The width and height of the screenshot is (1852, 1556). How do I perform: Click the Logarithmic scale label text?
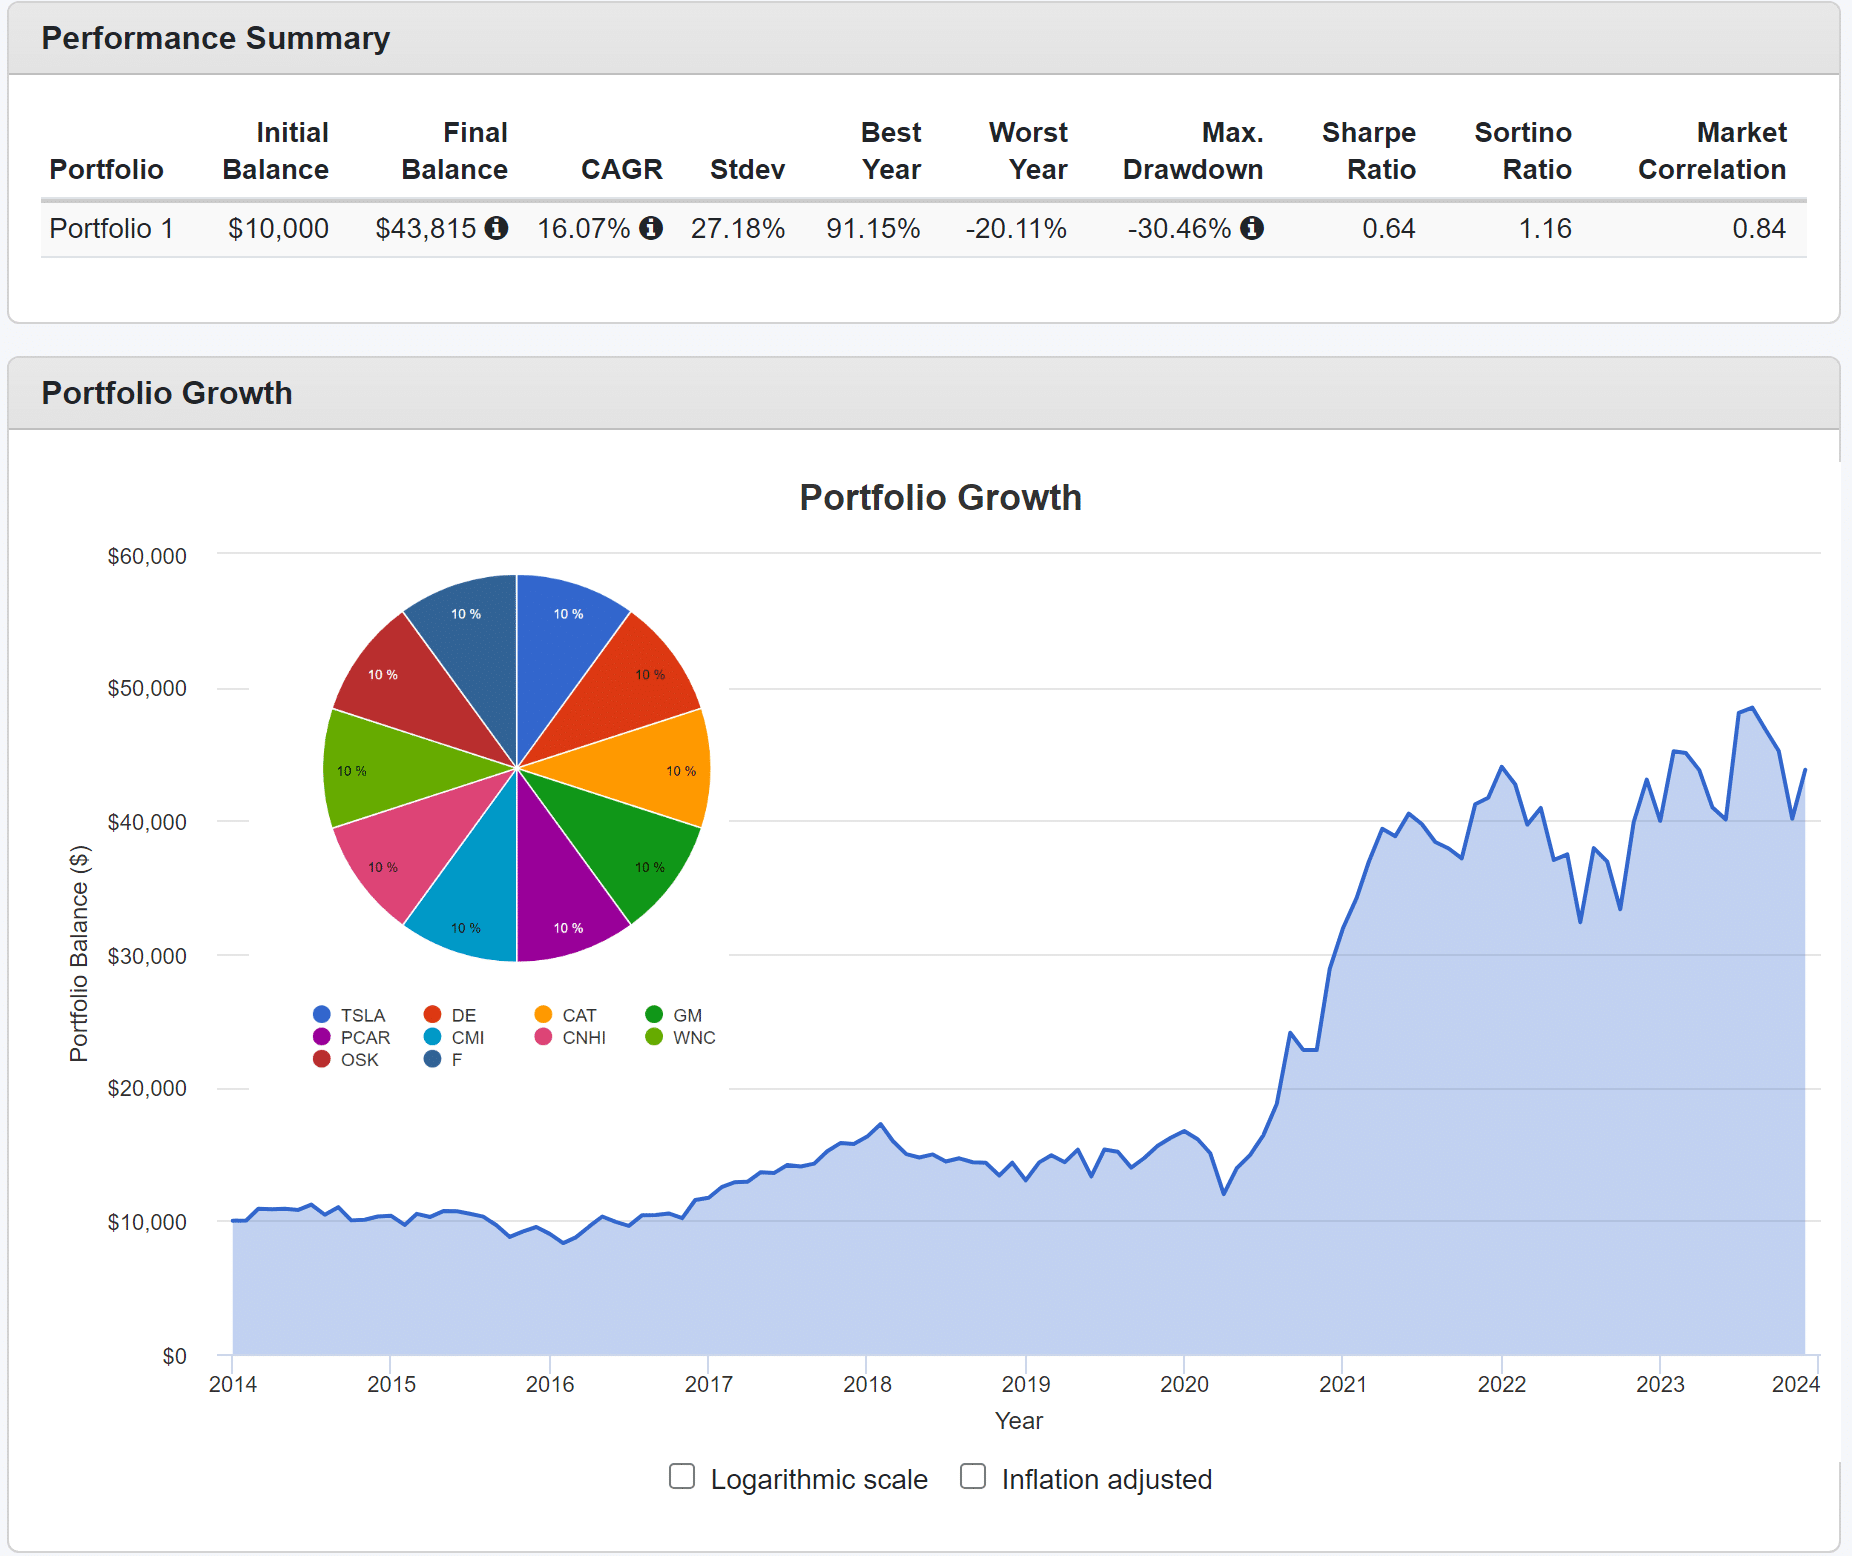[x=818, y=1479]
